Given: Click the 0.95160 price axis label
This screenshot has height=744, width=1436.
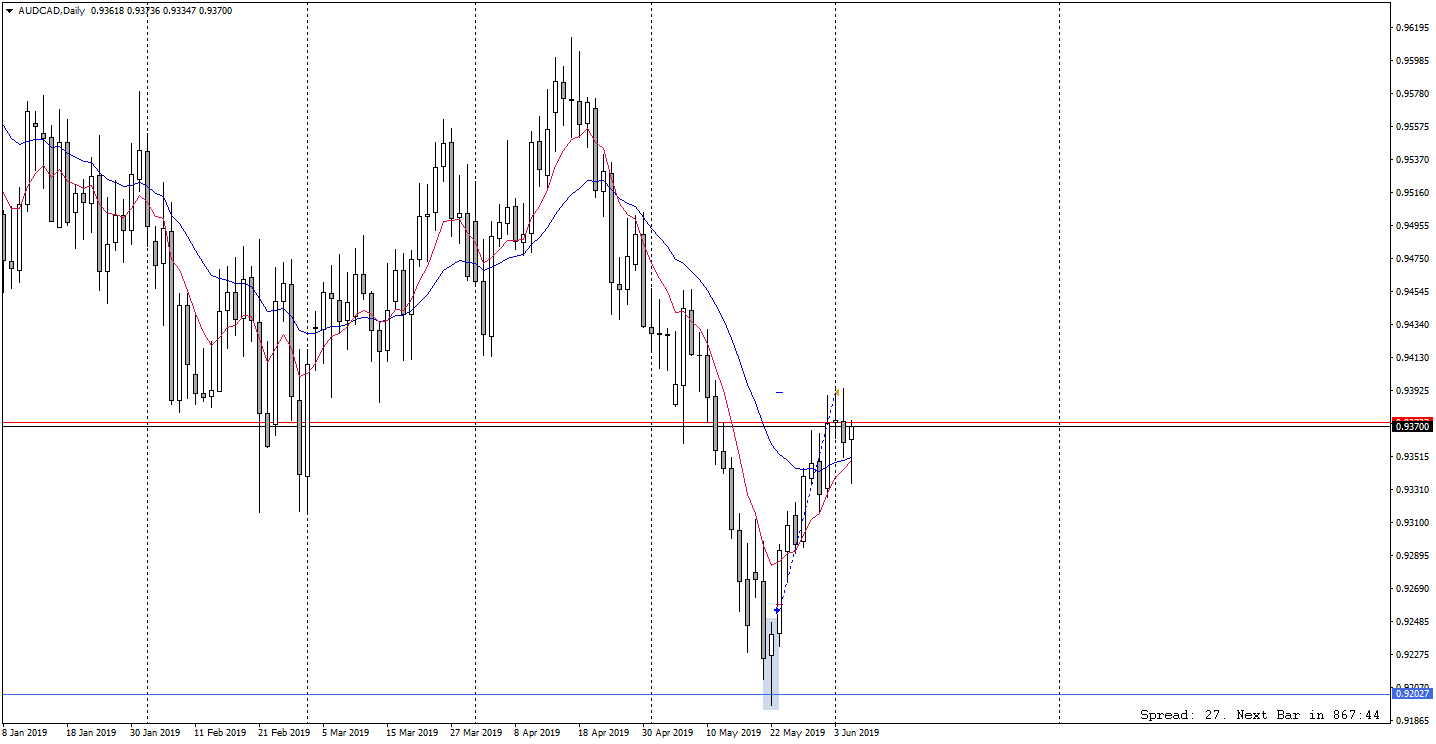Looking at the screenshot, I should tap(1412, 192).
